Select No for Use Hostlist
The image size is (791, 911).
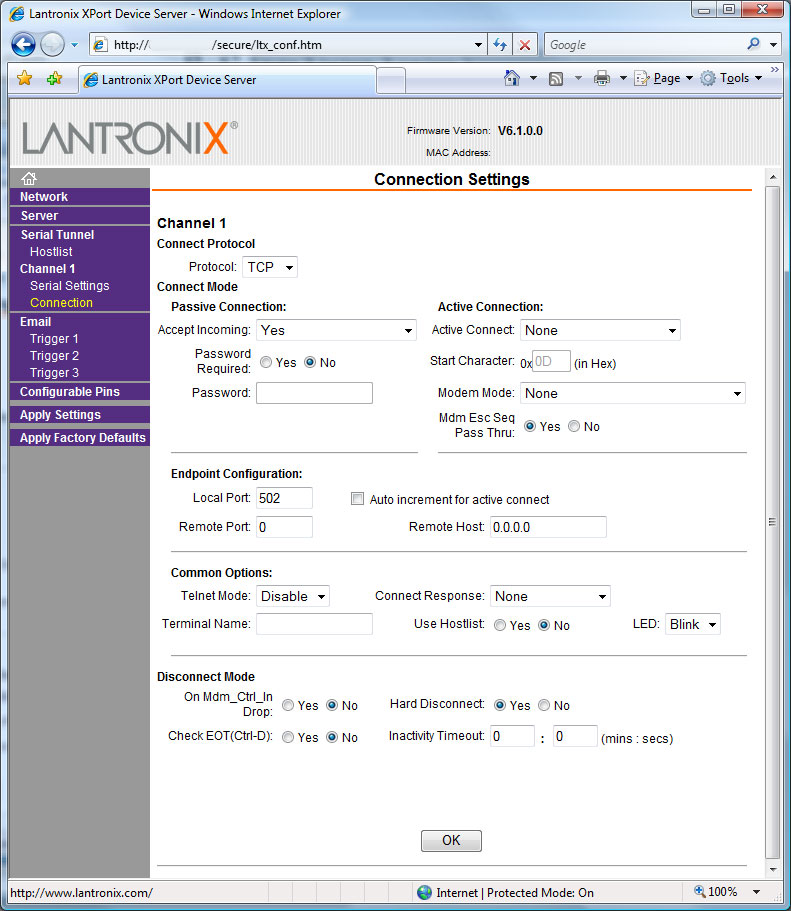coord(544,625)
